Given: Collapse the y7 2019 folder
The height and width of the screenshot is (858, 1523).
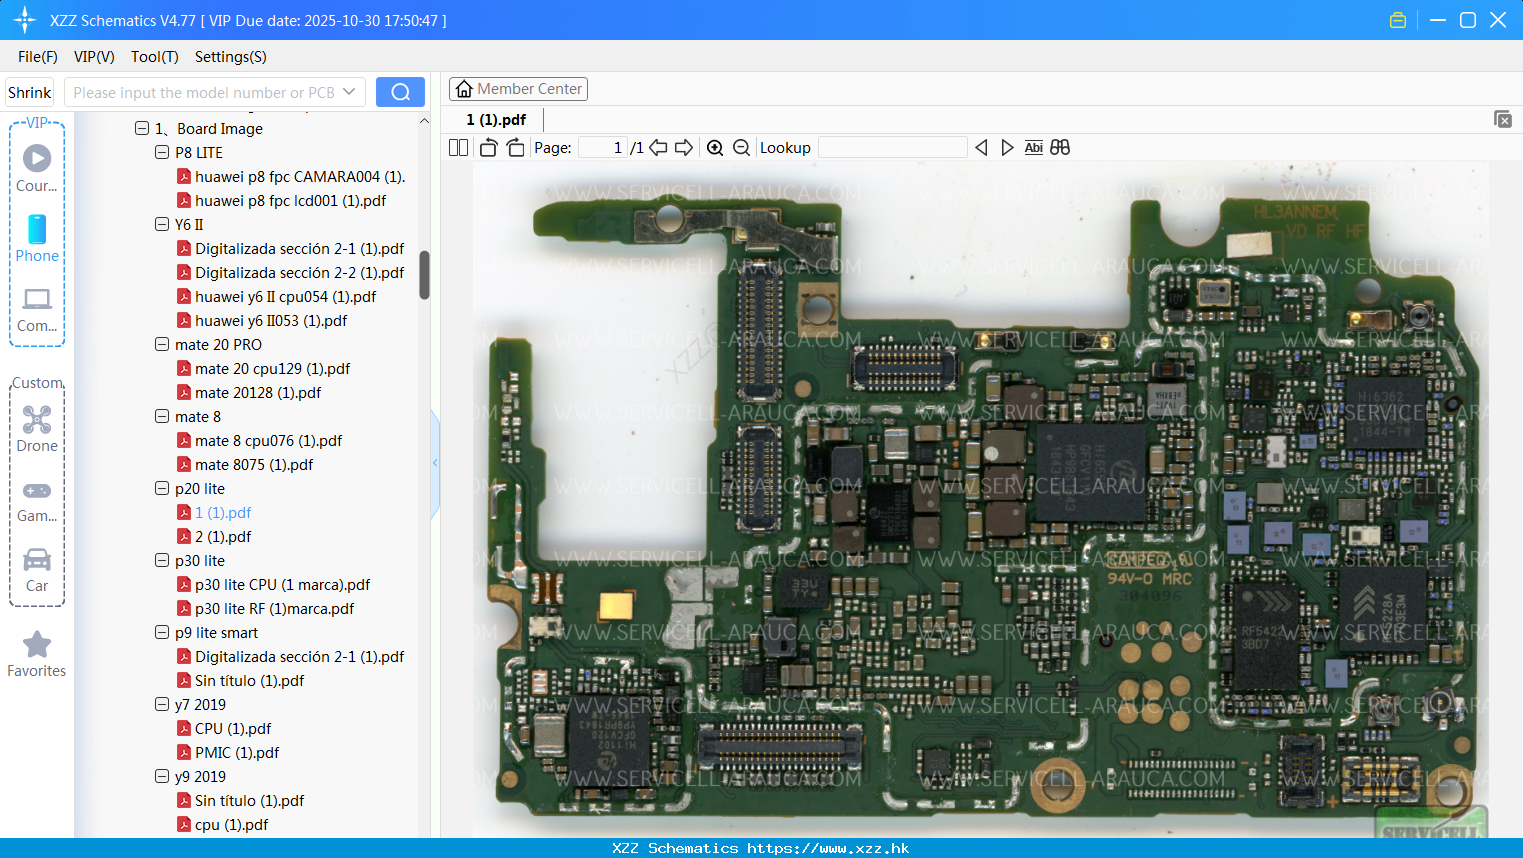Looking at the screenshot, I should [x=162, y=704].
